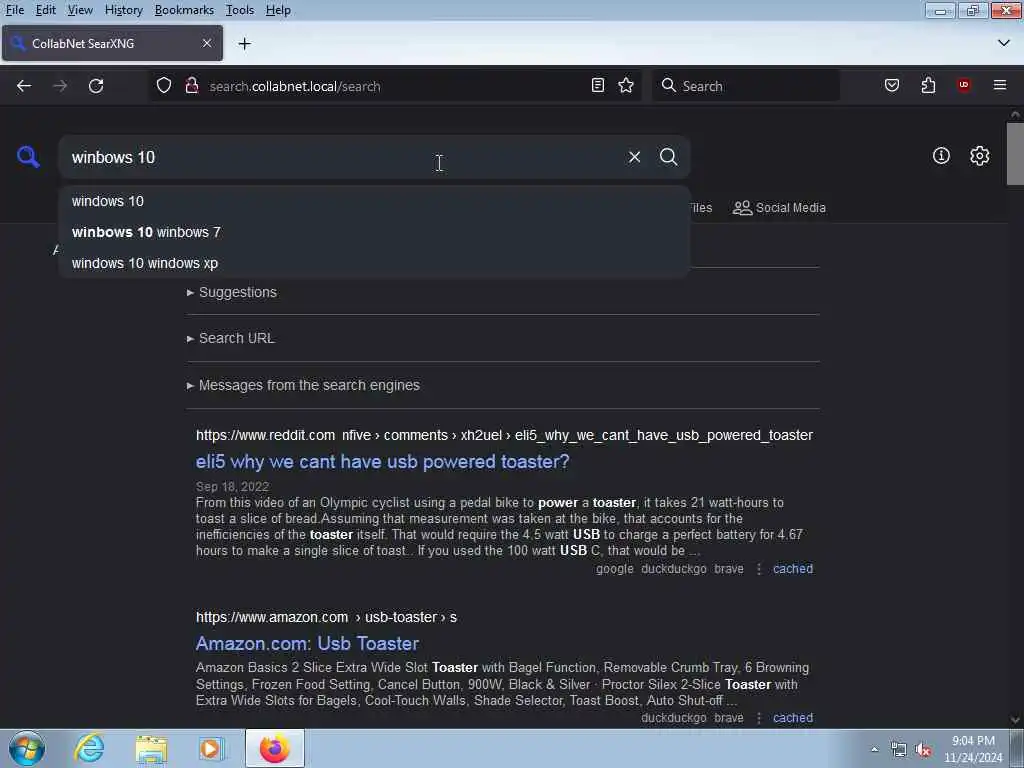
Task: Open the Edit menu
Action: [x=45, y=10]
